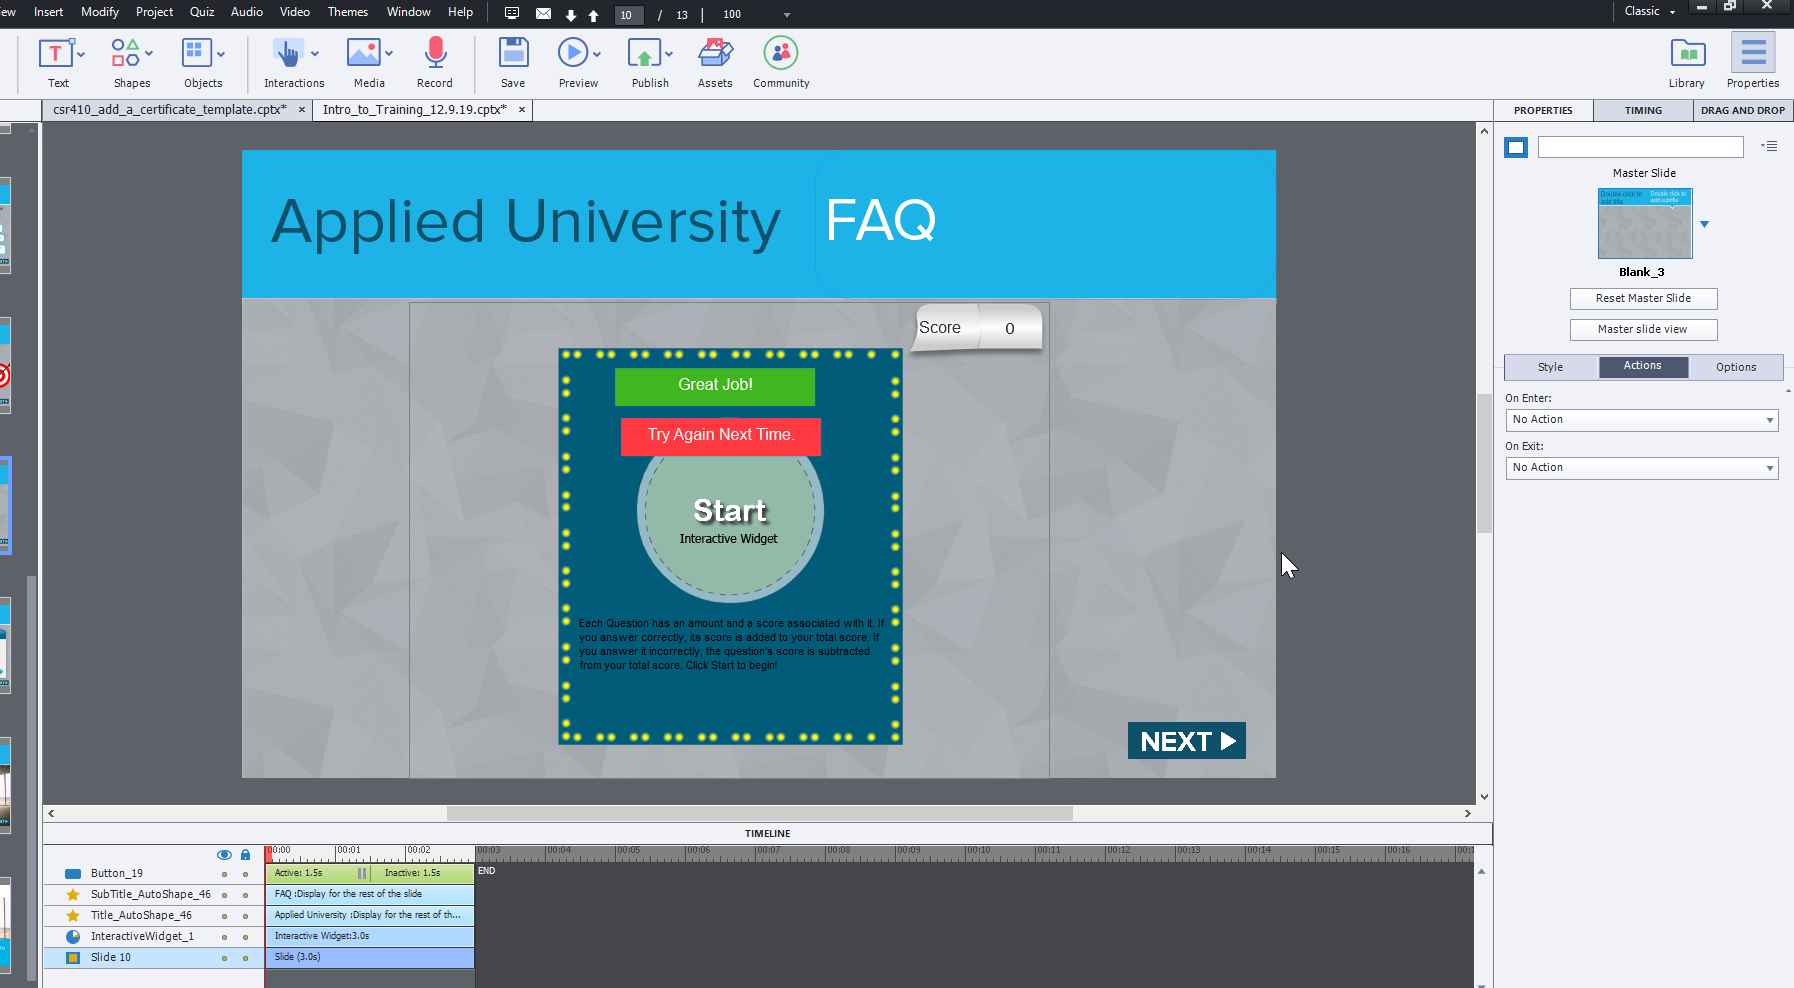Toggle visibility dot for Button_19 layer

point(224,874)
